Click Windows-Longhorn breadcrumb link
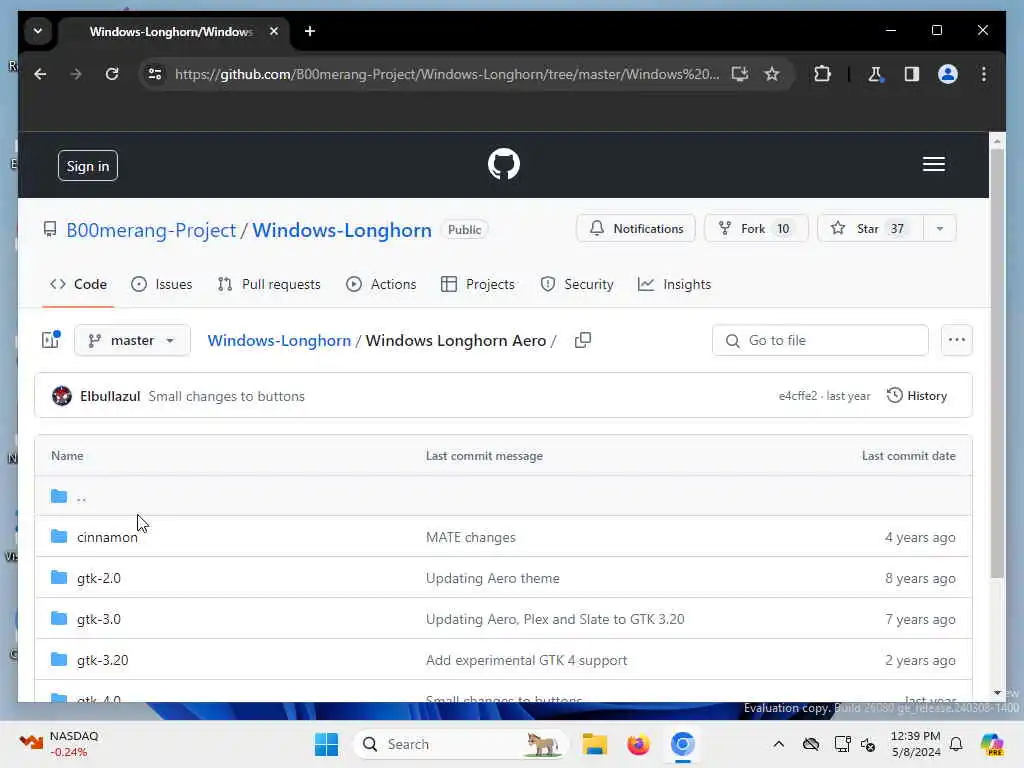Image resolution: width=1024 pixels, height=768 pixels. click(x=279, y=340)
